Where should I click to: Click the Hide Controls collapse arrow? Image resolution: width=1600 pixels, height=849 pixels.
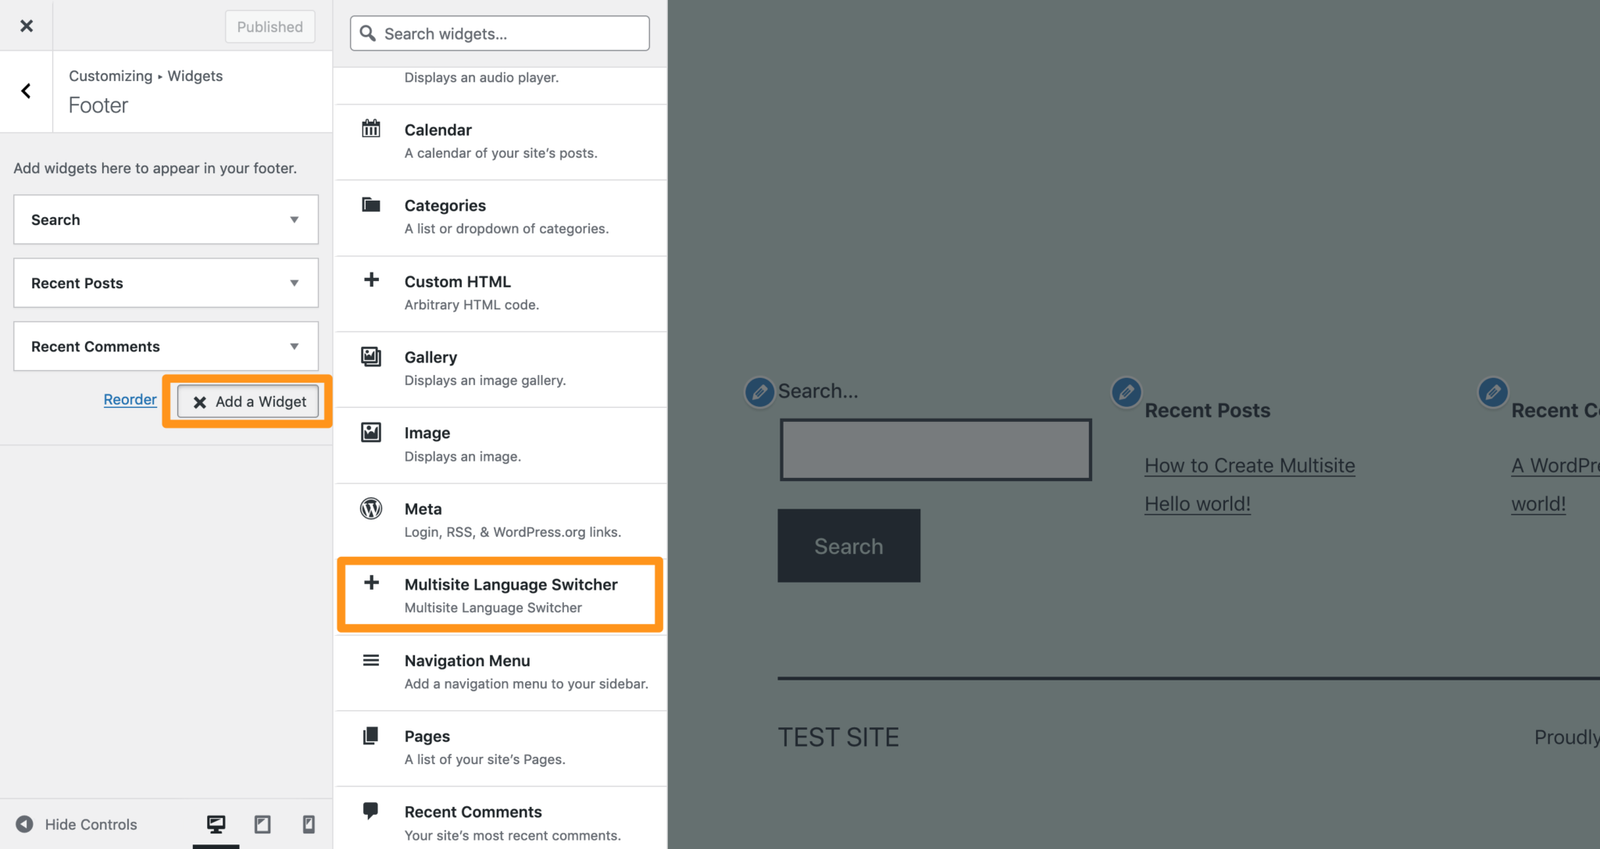(x=25, y=824)
